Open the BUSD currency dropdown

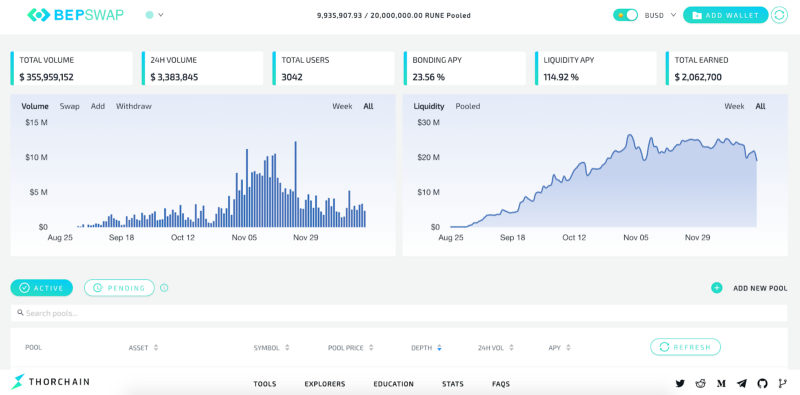pyautogui.click(x=660, y=15)
